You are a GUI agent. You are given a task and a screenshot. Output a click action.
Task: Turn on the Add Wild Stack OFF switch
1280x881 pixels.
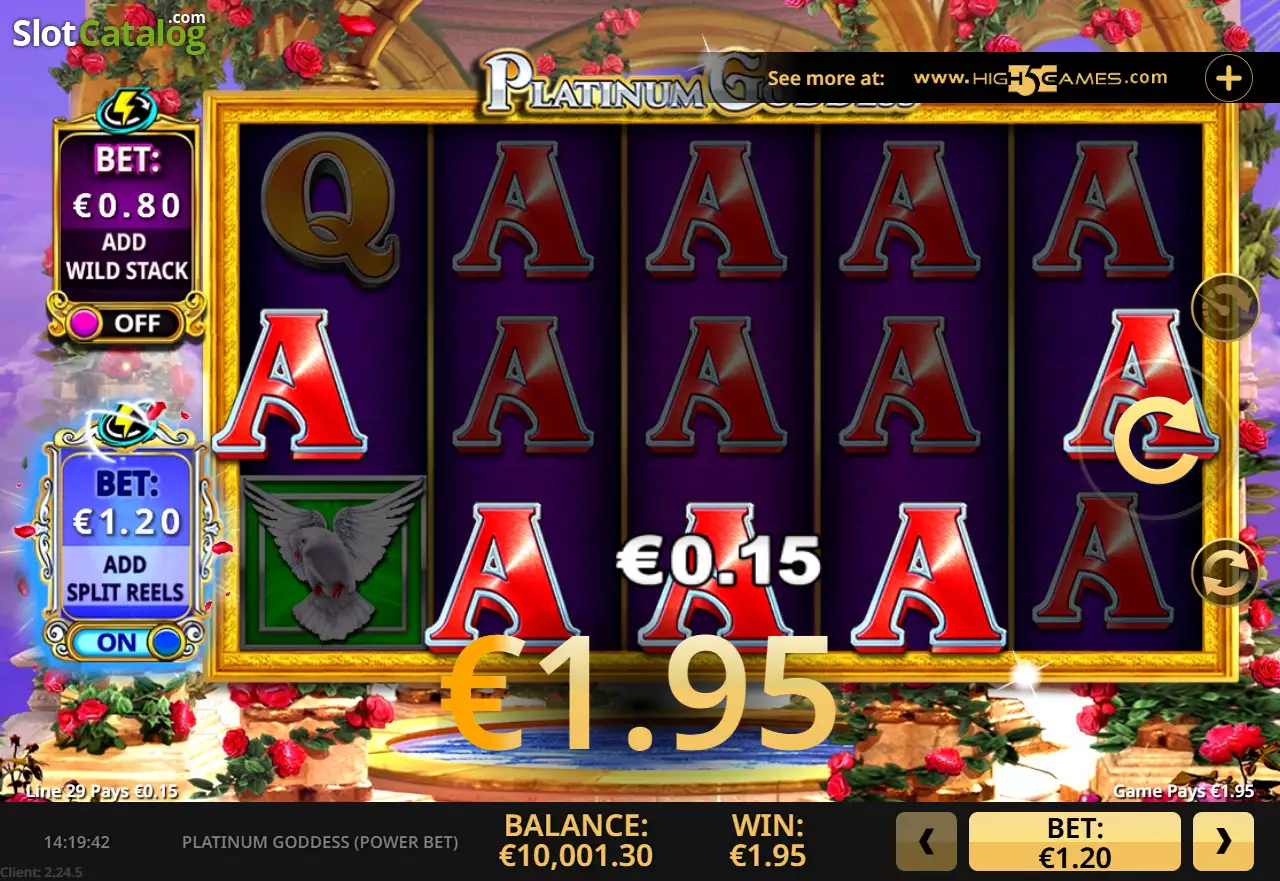[125, 323]
